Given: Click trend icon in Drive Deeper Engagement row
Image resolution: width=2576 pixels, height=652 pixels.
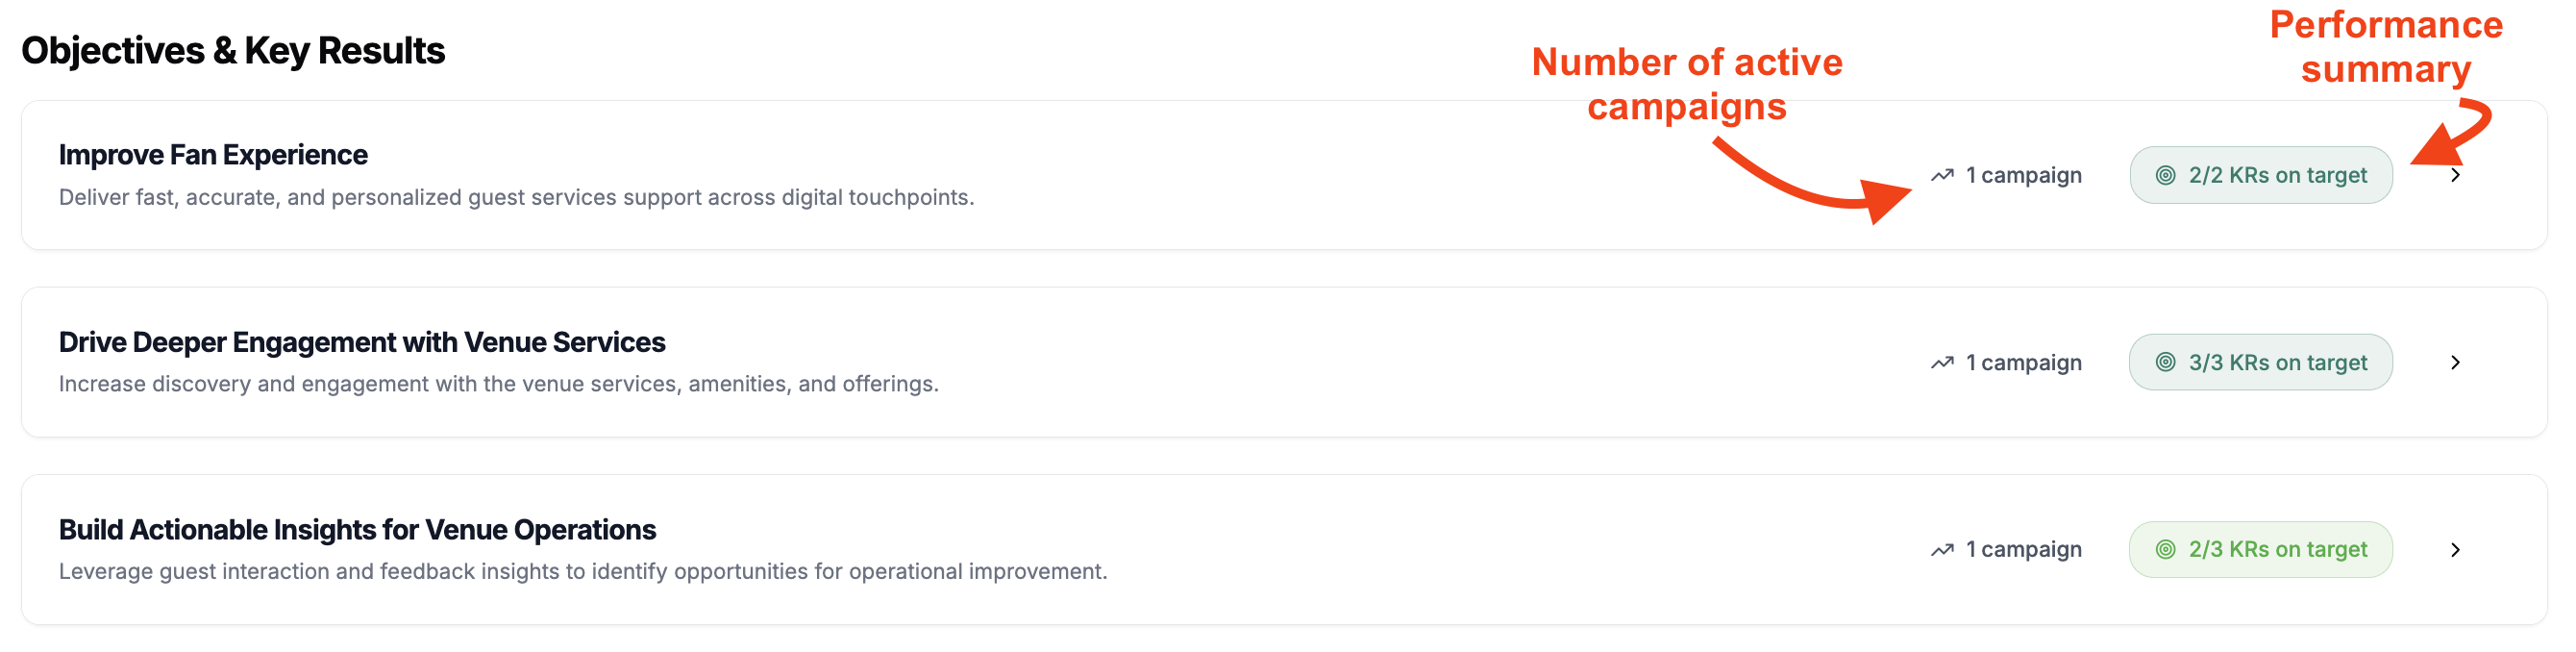Looking at the screenshot, I should click(x=1942, y=363).
